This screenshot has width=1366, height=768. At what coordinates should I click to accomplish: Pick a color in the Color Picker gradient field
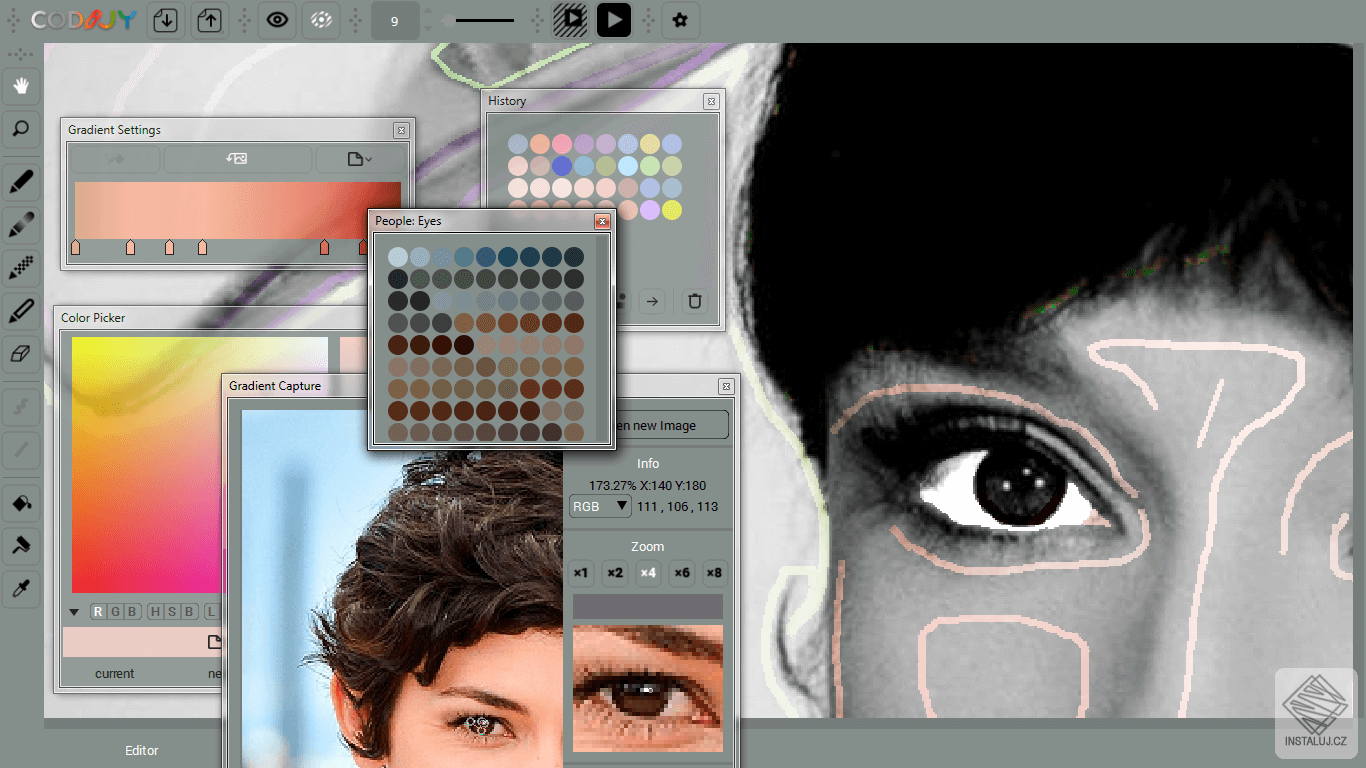[x=200, y=465]
